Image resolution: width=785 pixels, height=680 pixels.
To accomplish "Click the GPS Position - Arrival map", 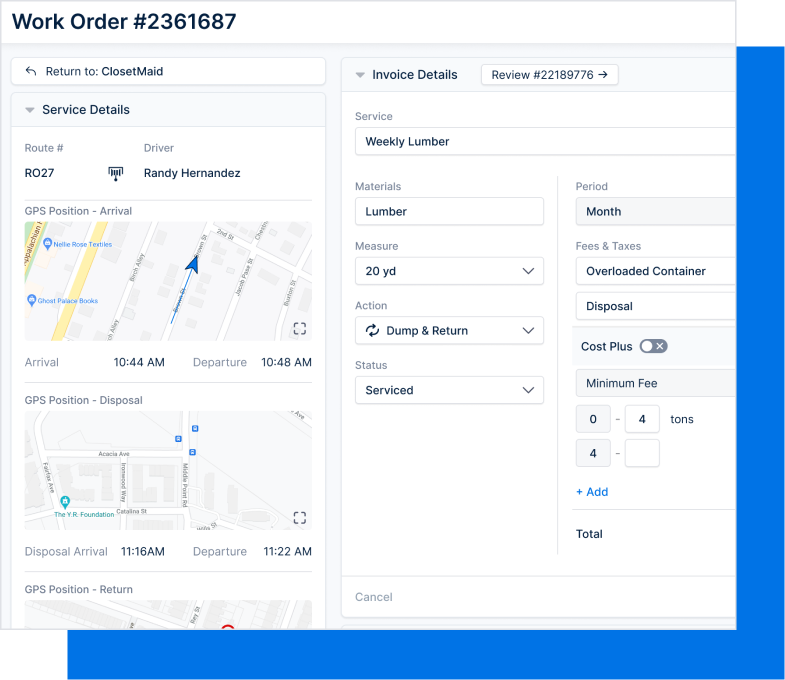I will click(x=168, y=281).
